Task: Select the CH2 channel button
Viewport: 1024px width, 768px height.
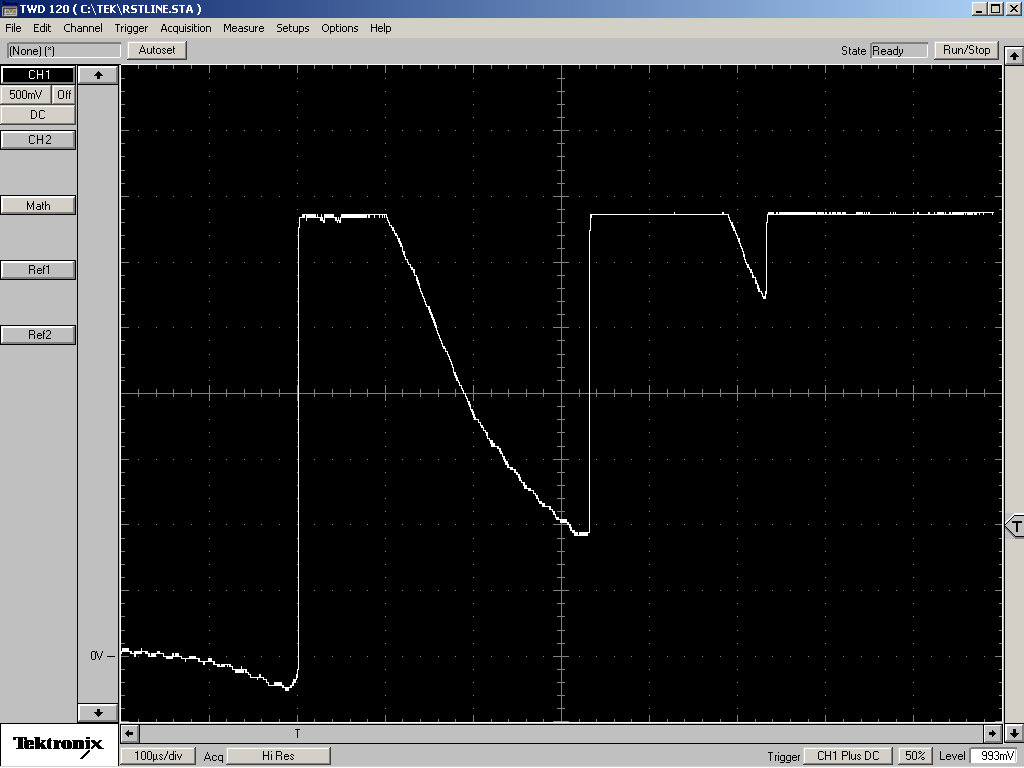Action: (x=39, y=140)
